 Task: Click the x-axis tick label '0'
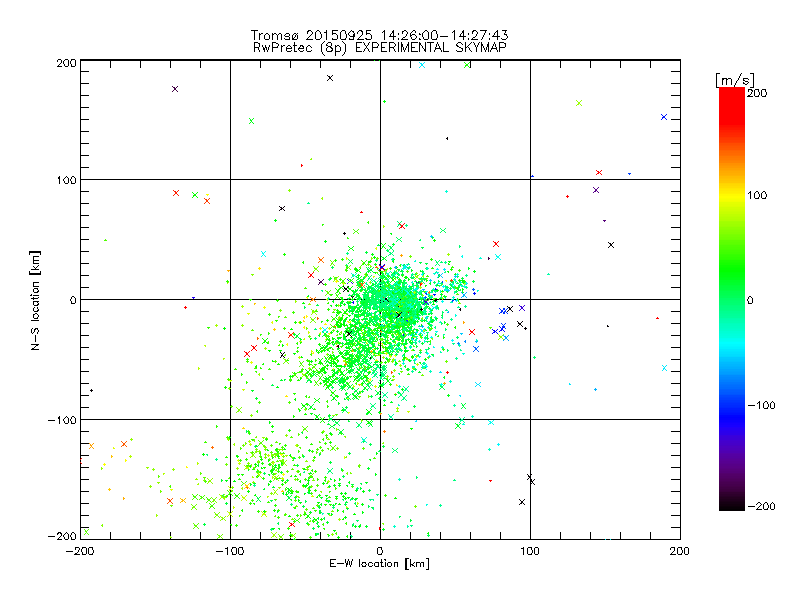tap(380, 551)
